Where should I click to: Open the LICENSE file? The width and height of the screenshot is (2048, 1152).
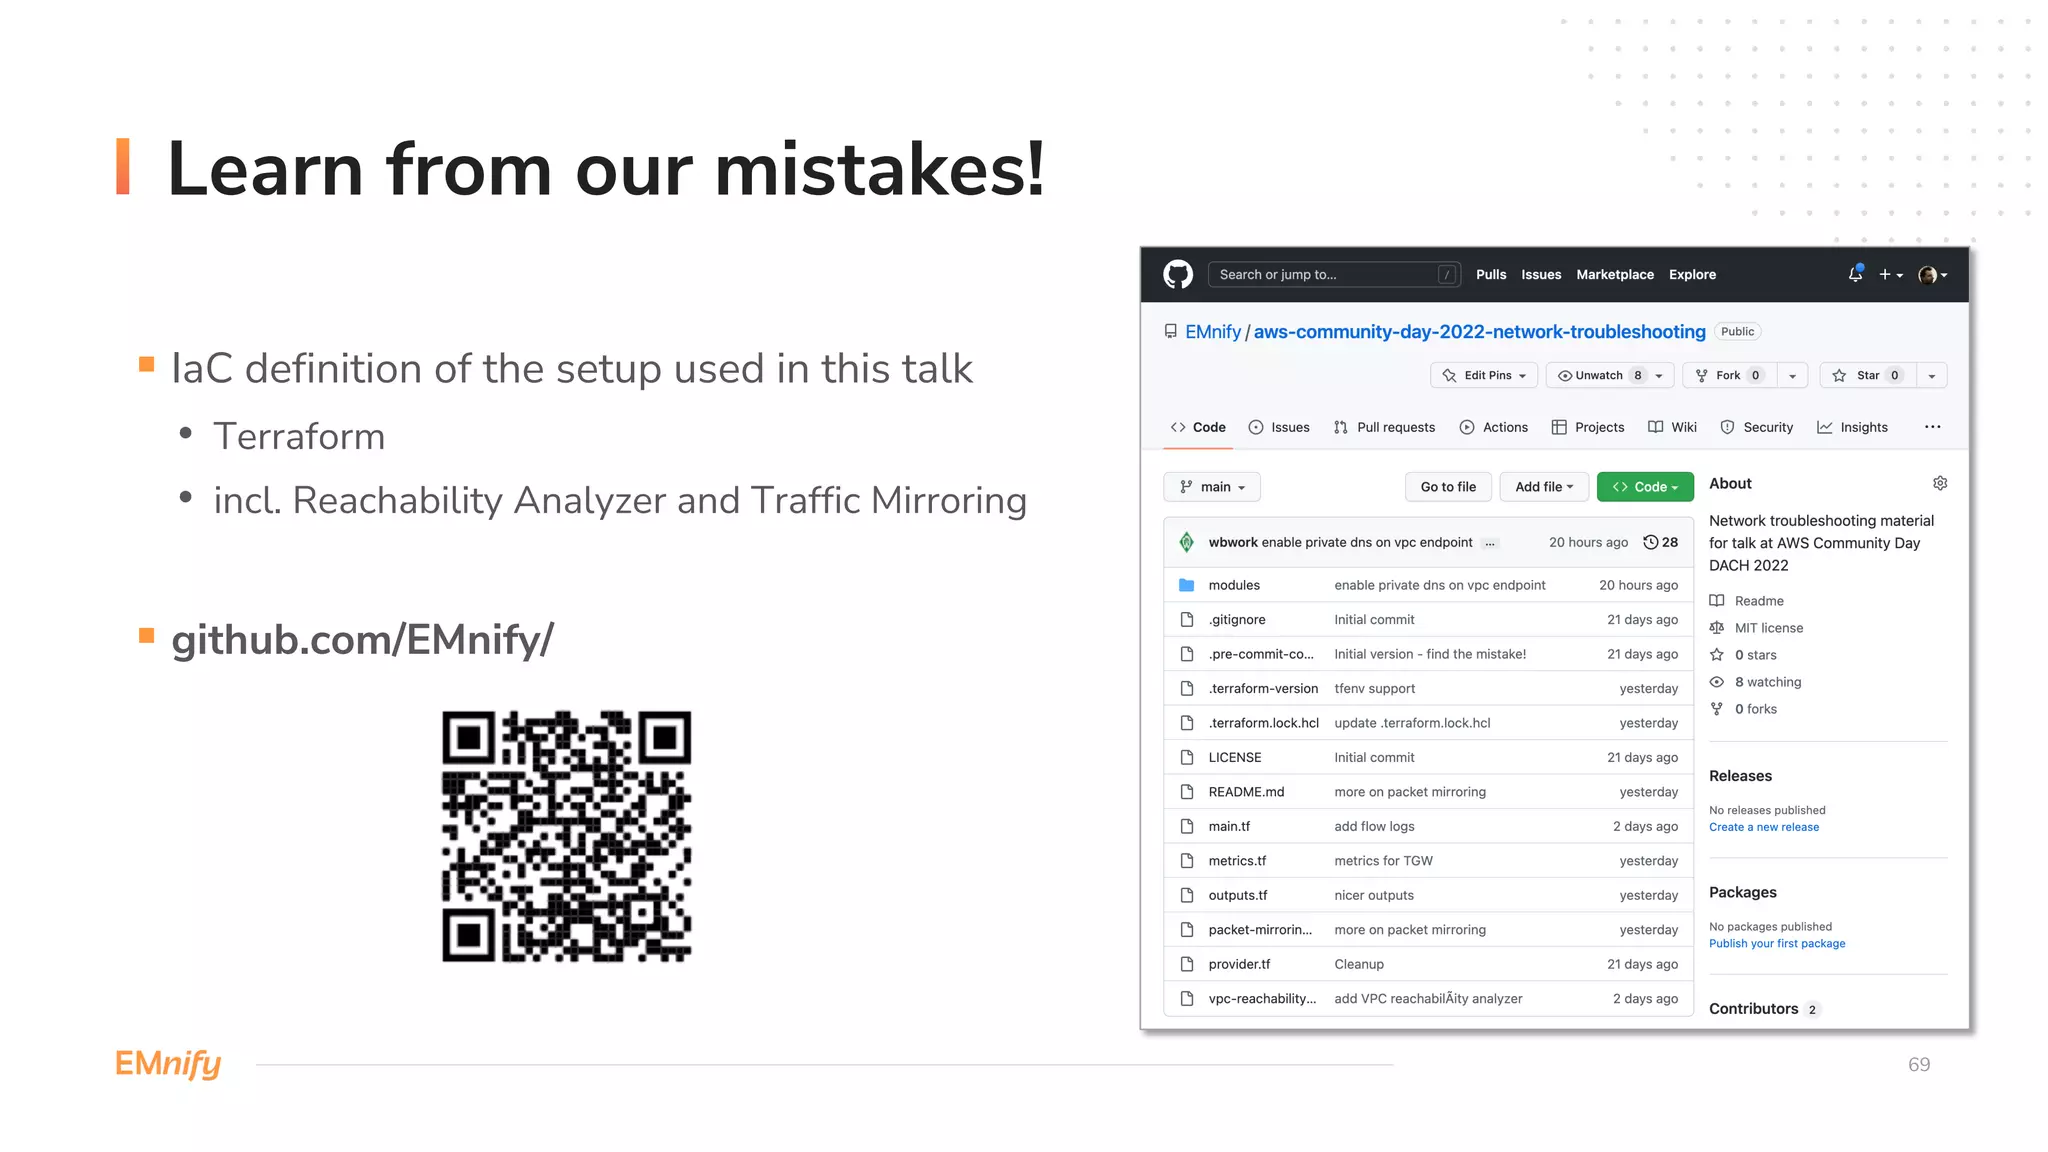click(x=1235, y=758)
